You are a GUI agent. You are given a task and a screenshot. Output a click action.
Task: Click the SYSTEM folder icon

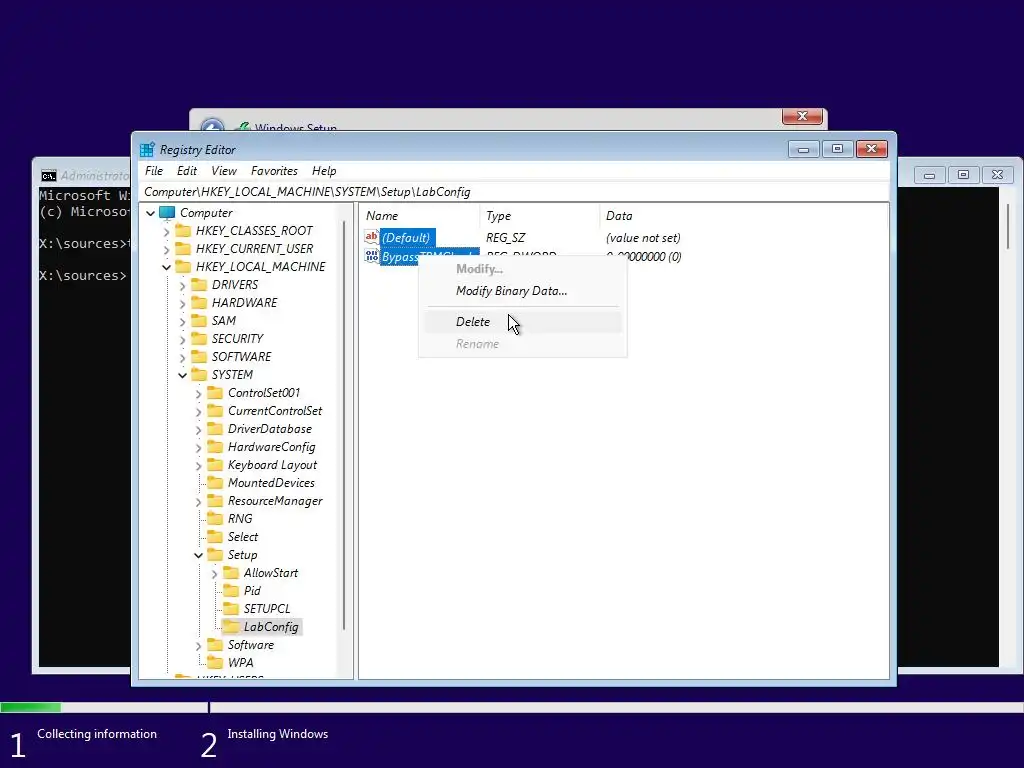pyautogui.click(x=199, y=374)
